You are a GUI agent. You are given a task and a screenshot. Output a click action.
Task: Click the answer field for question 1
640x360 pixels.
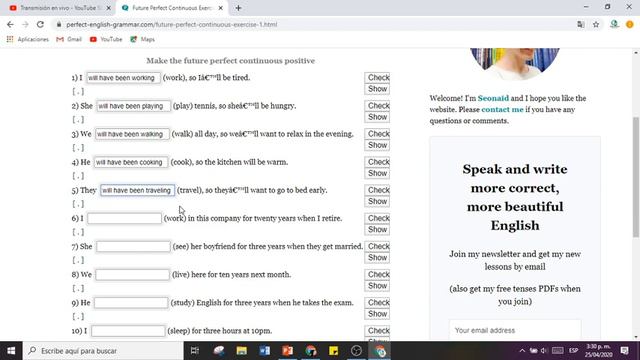coord(123,78)
